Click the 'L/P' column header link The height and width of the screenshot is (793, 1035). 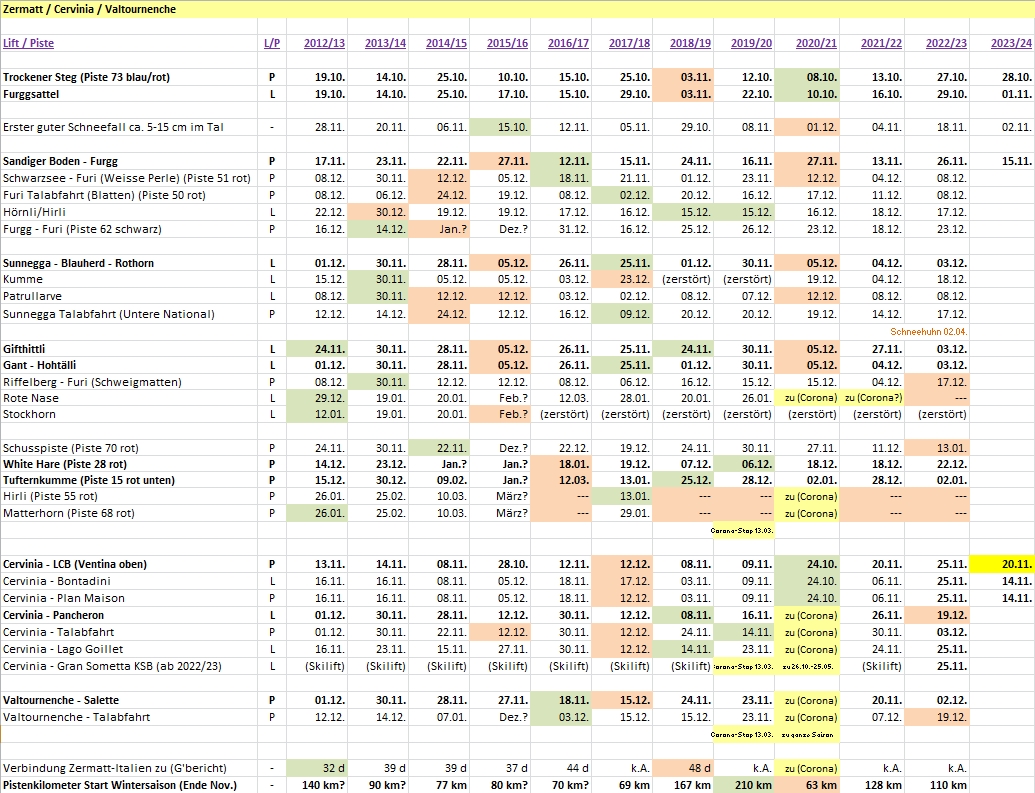point(271,43)
